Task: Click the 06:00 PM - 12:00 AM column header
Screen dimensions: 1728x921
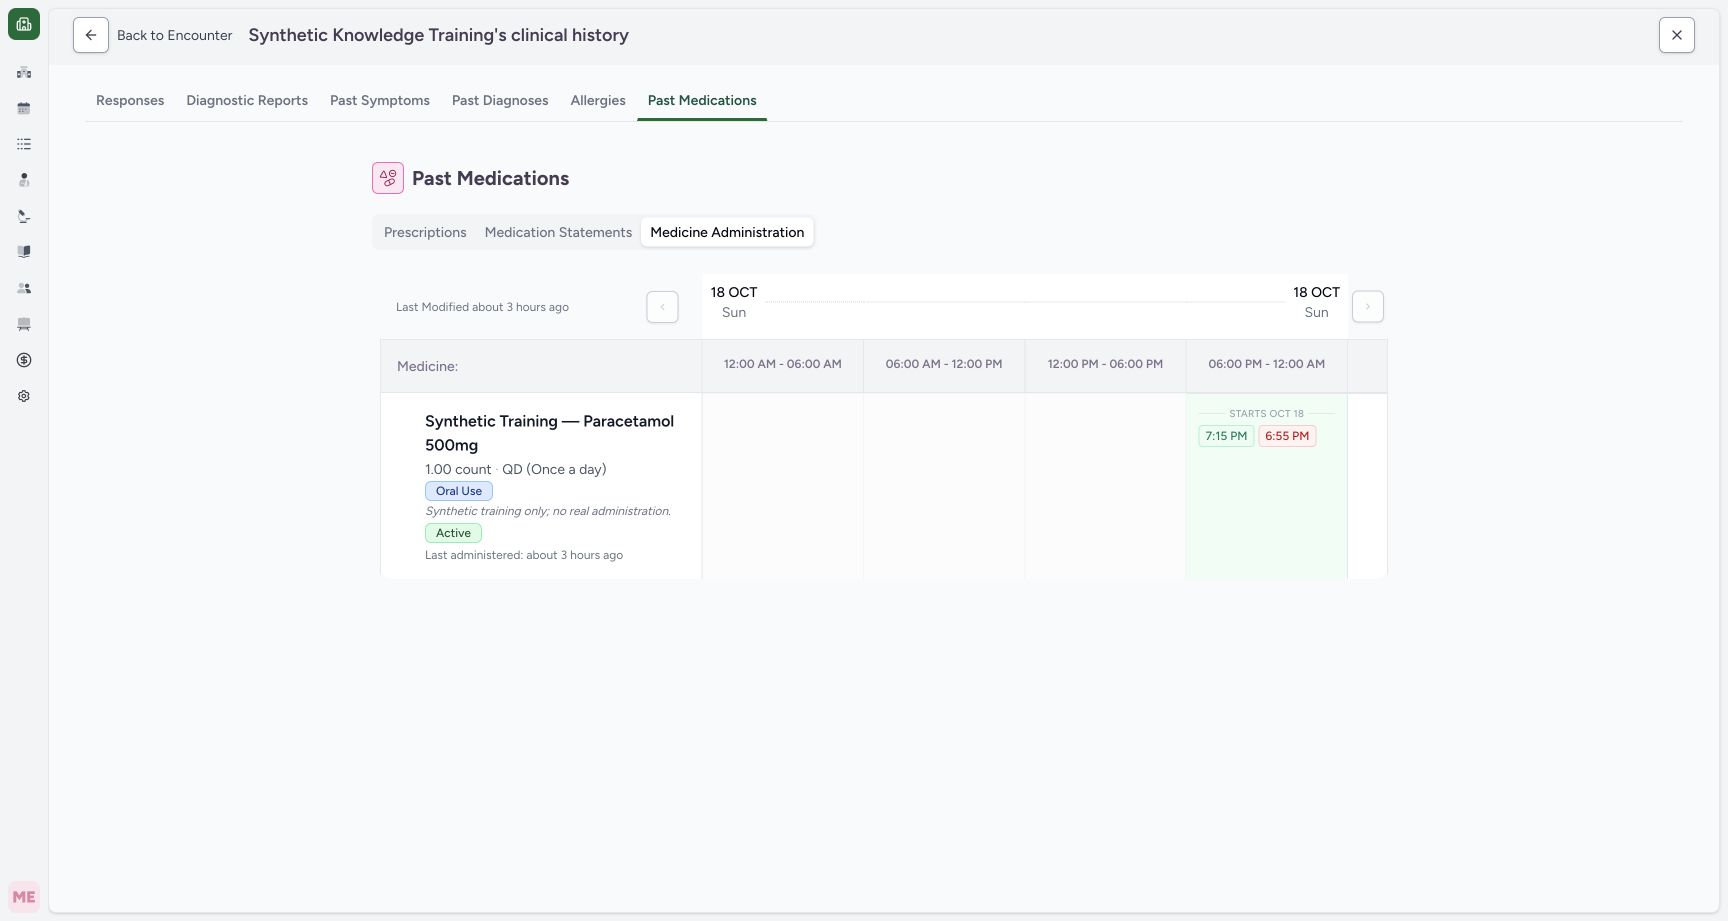Action: tap(1267, 364)
